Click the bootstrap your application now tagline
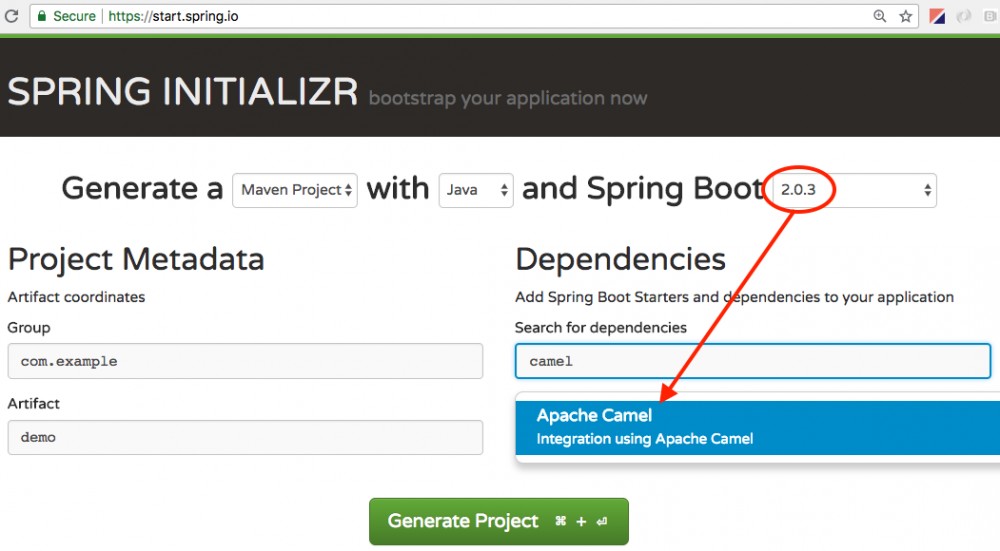This screenshot has height=551, width=1000. click(x=508, y=98)
